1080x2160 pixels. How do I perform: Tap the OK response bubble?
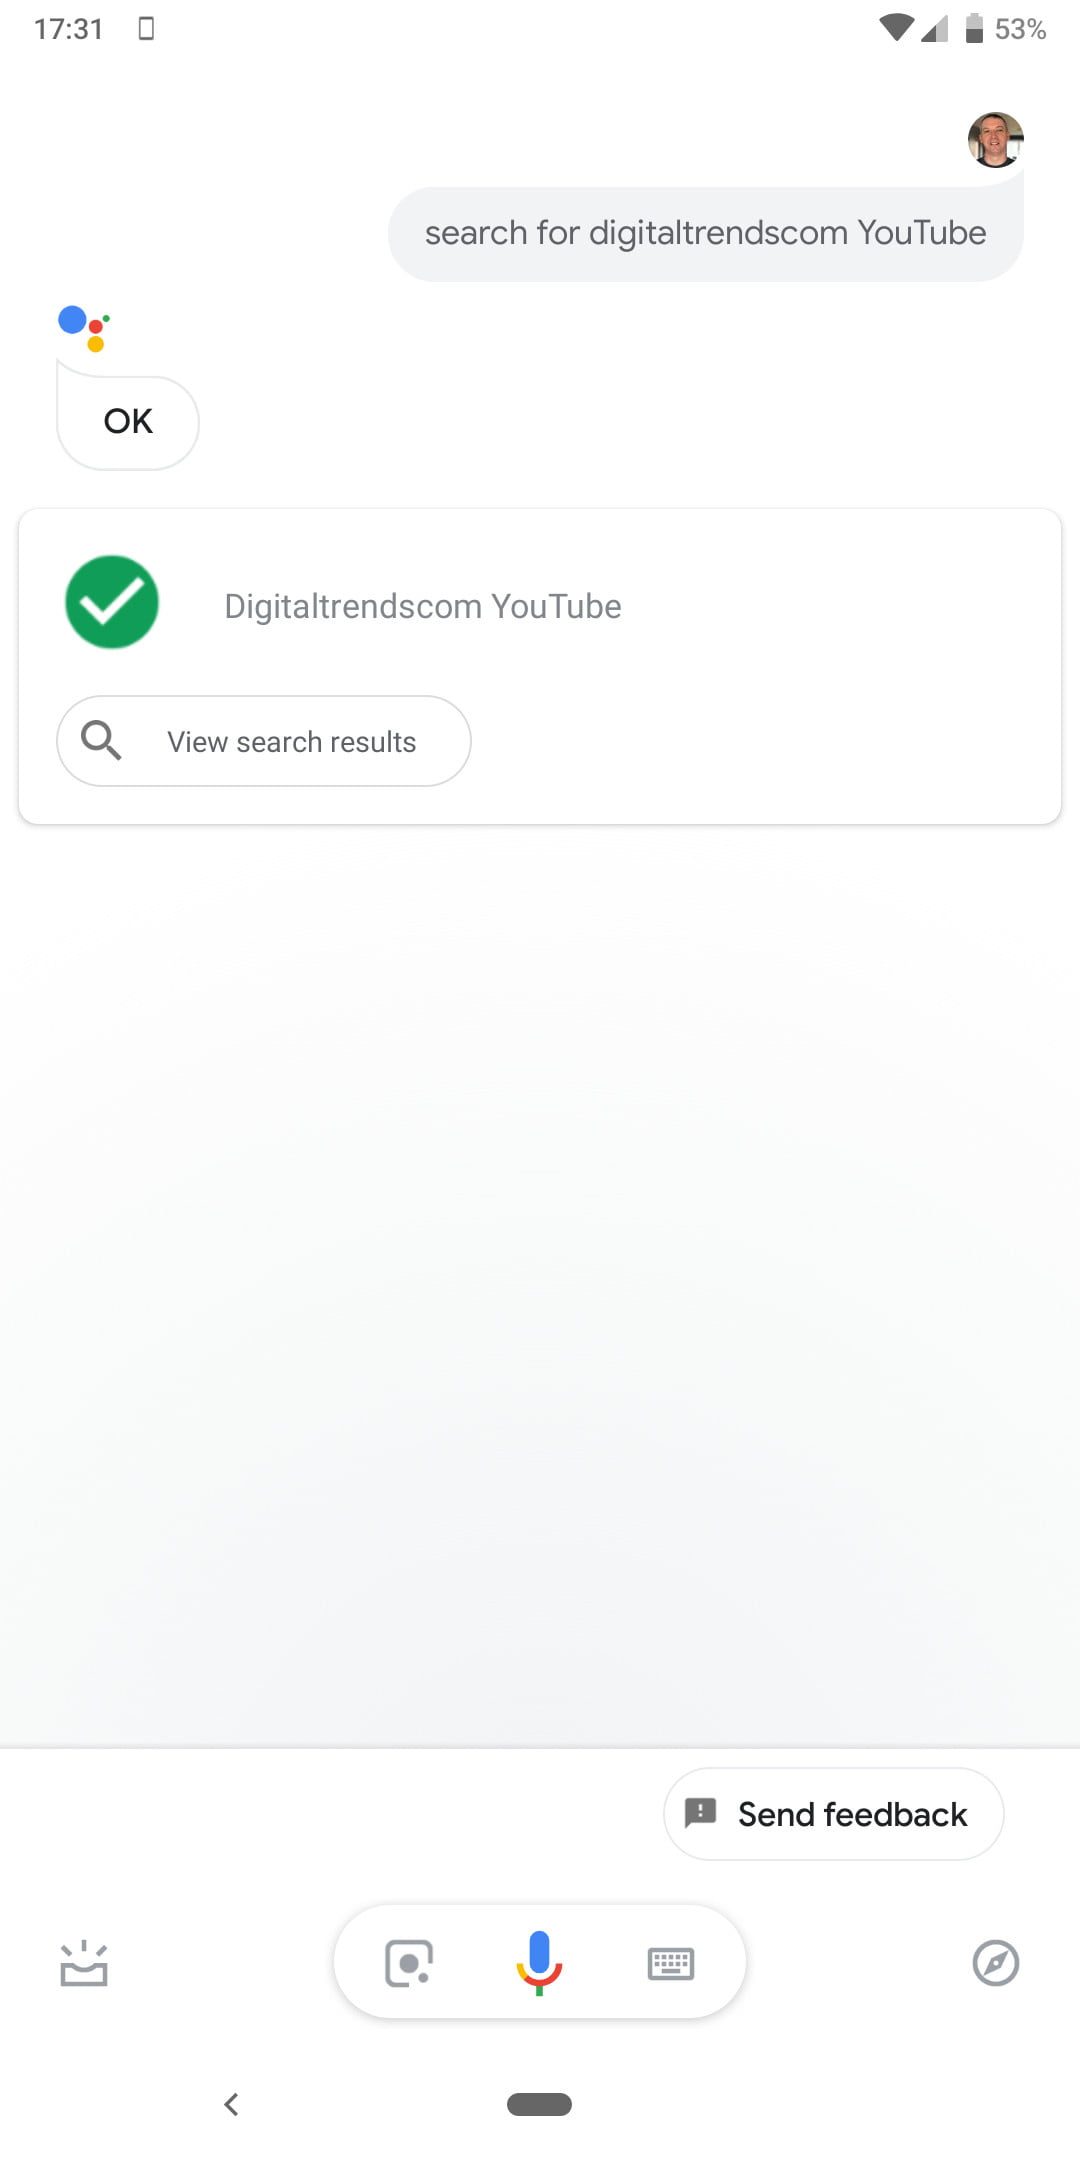coord(128,422)
